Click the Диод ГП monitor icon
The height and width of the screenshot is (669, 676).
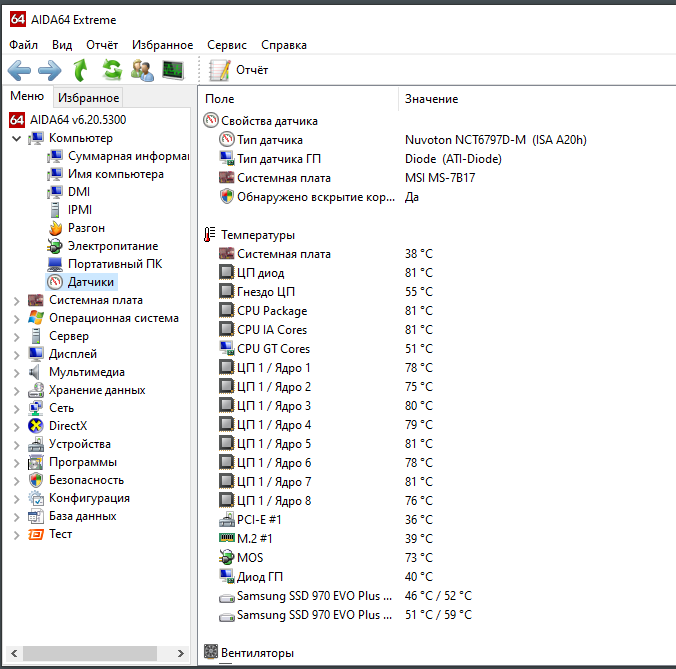(x=227, y=576)
